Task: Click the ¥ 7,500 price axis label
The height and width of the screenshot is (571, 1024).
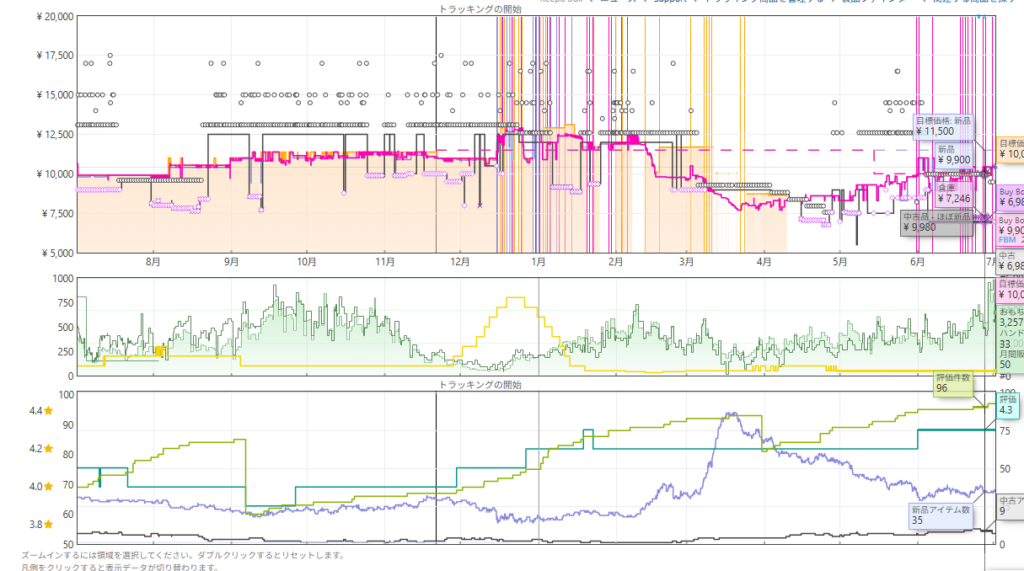Action: pyautogui.click(x=57, y=214)
